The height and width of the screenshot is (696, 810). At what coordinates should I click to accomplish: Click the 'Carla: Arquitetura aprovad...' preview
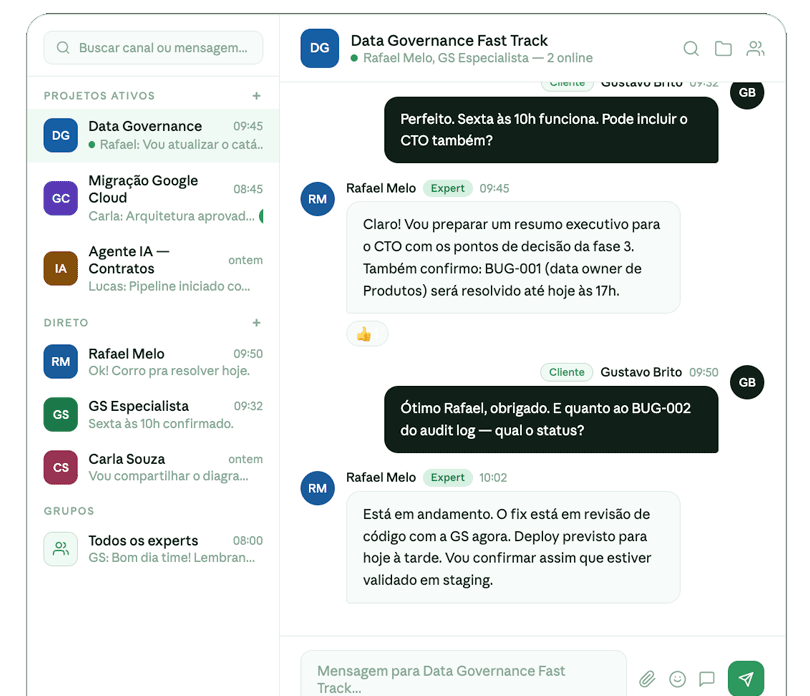171,216
